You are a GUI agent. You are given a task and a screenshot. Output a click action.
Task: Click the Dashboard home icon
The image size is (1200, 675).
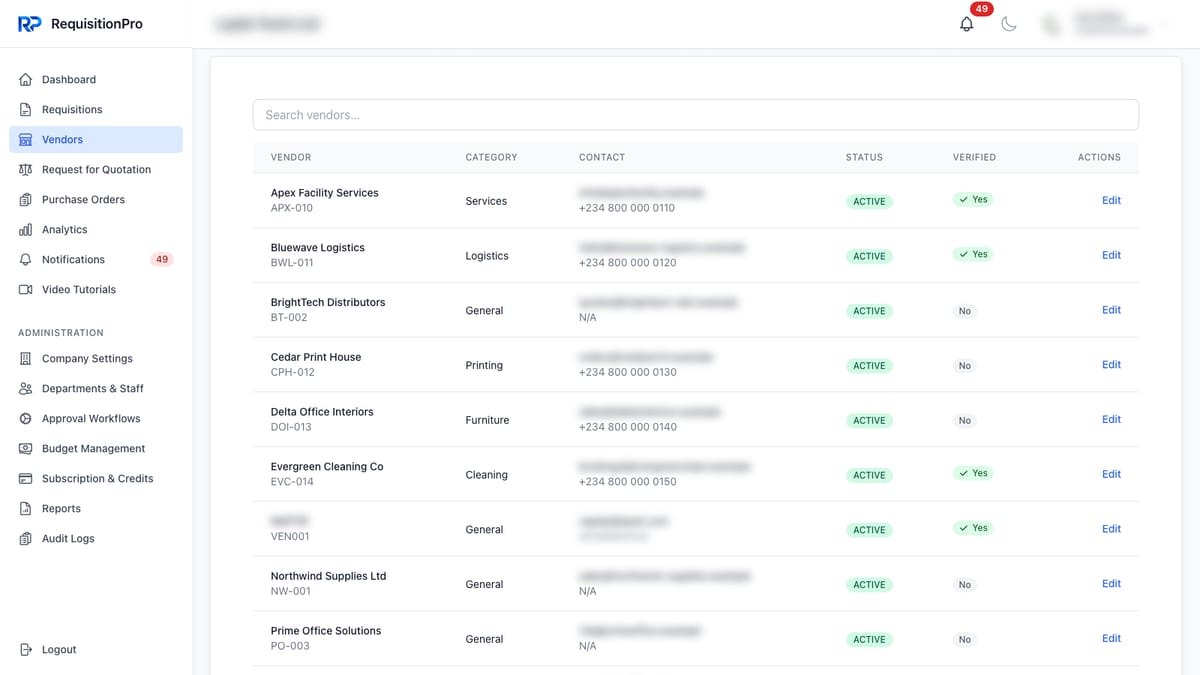[26, 80]
